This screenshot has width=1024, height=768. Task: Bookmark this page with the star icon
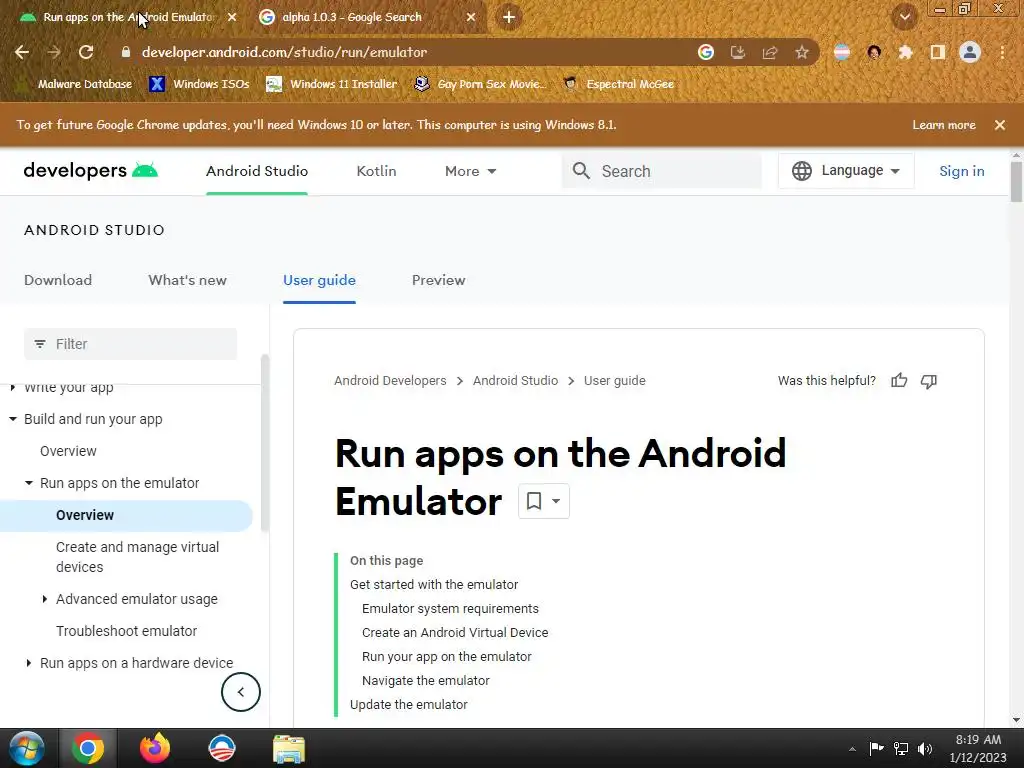(x=801, y=52)
